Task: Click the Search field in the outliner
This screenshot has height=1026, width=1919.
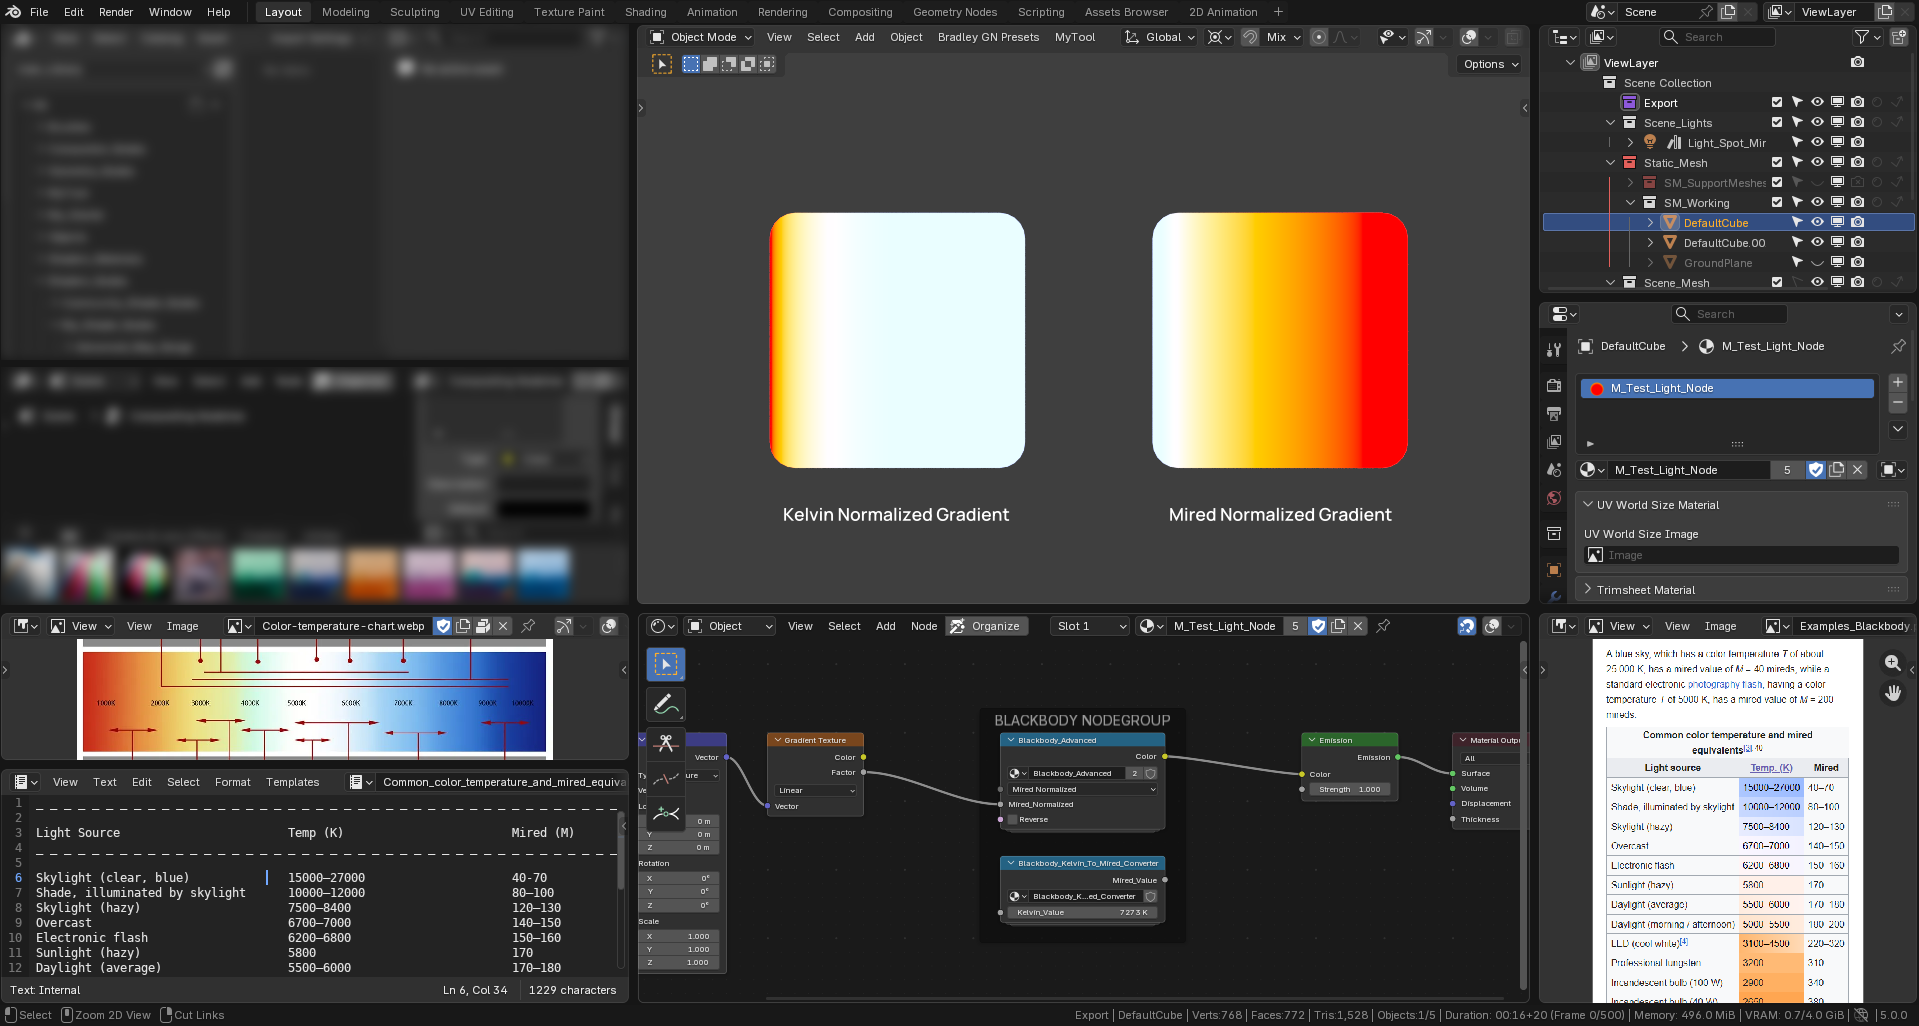Action: tap(1717, 37)
